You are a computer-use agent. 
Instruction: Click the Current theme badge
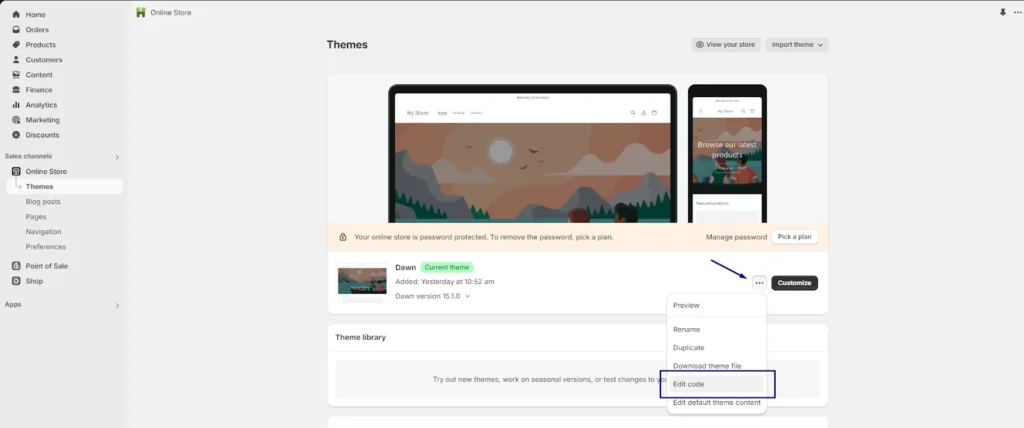point(447,267)
